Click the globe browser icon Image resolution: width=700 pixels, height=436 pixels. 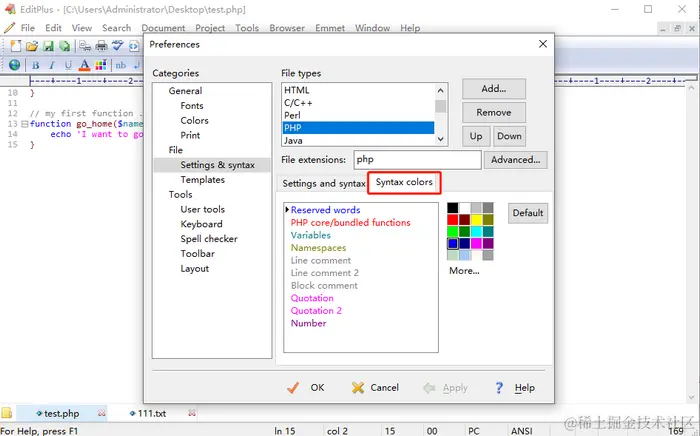click(15, 65)
